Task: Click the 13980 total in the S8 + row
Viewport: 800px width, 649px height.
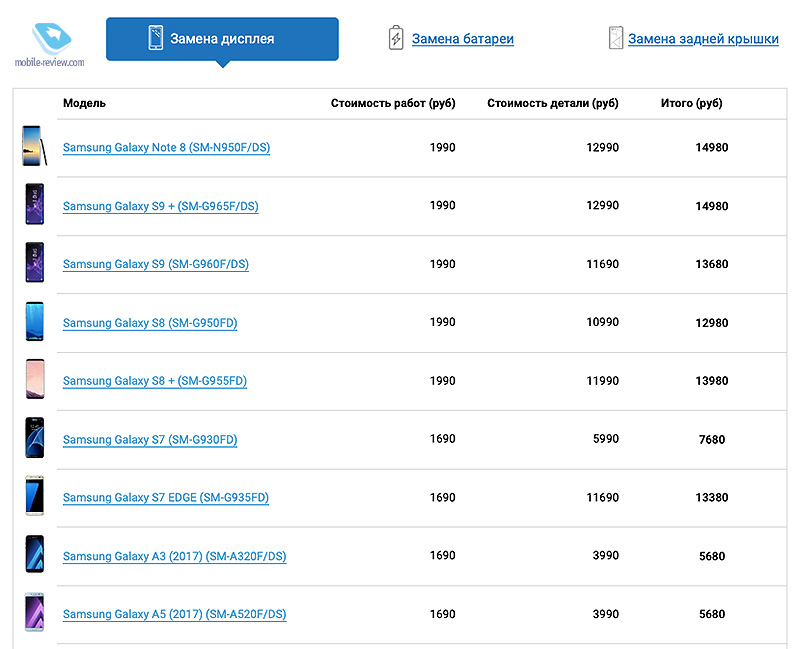Action: click(x=712, y=381)
